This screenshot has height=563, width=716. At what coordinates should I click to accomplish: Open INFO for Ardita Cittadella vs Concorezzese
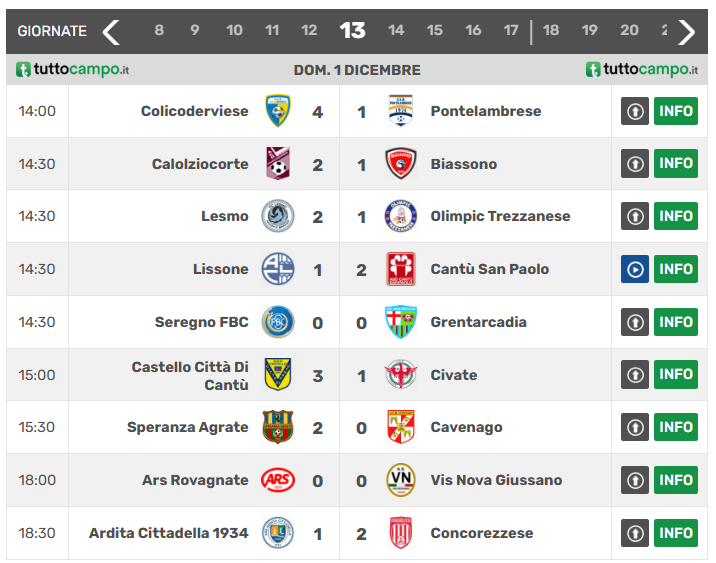pos(676,533)
